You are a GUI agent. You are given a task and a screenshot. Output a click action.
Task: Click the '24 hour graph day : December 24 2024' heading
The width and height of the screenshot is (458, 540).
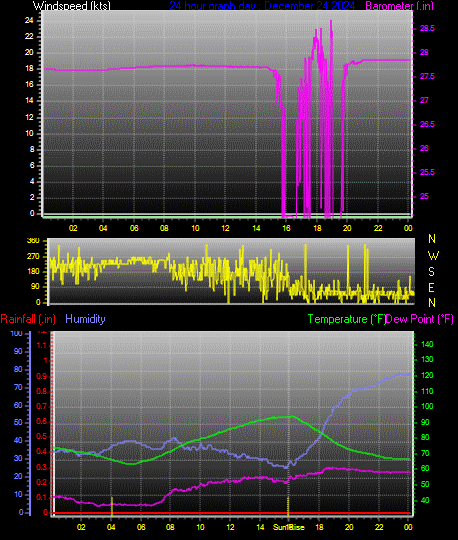coord(262,6)
